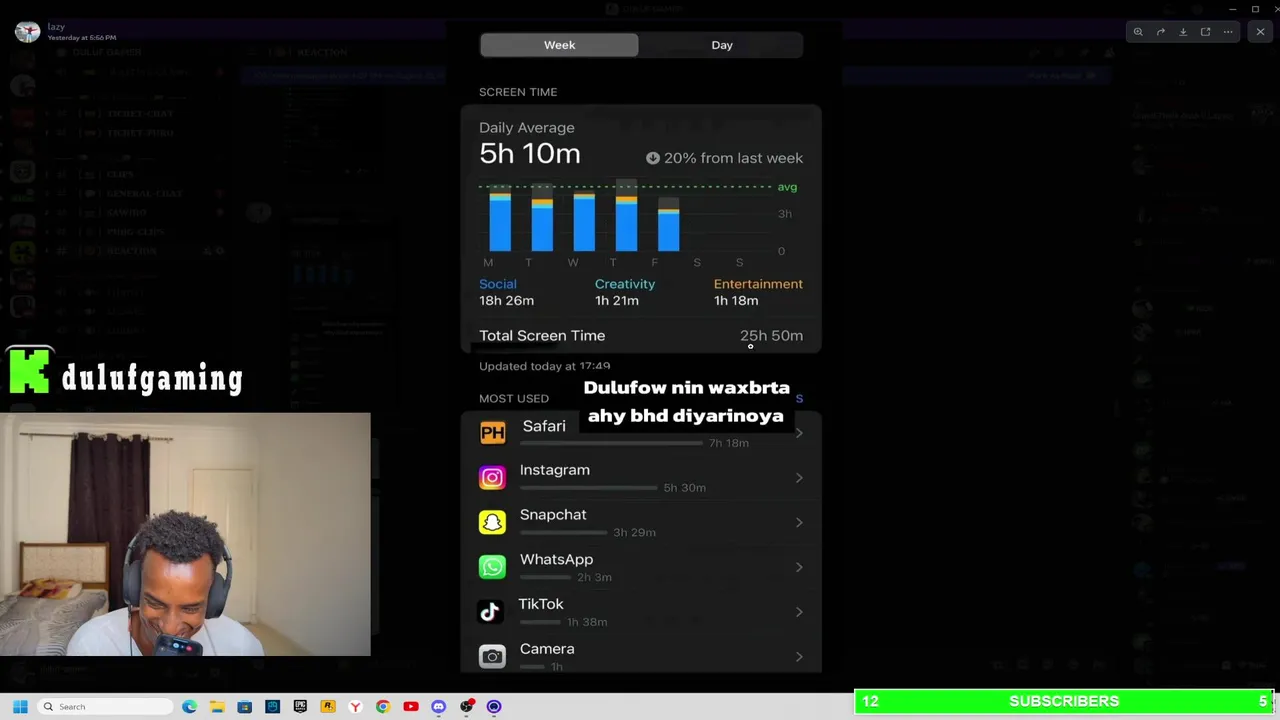This screenshot has height=720, width=1280.
Task: Expand the TikTok row chevron
Action: coord(799,612)
